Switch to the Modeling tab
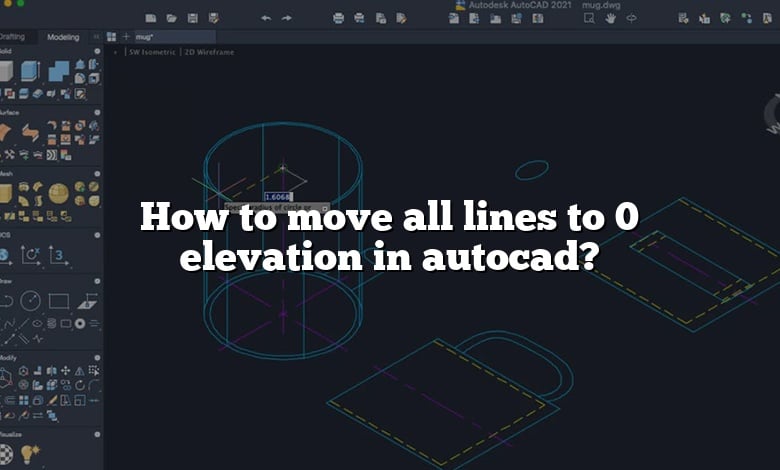Image resolution: width=780 pixels, height=470 pixels. pos(62,37)
